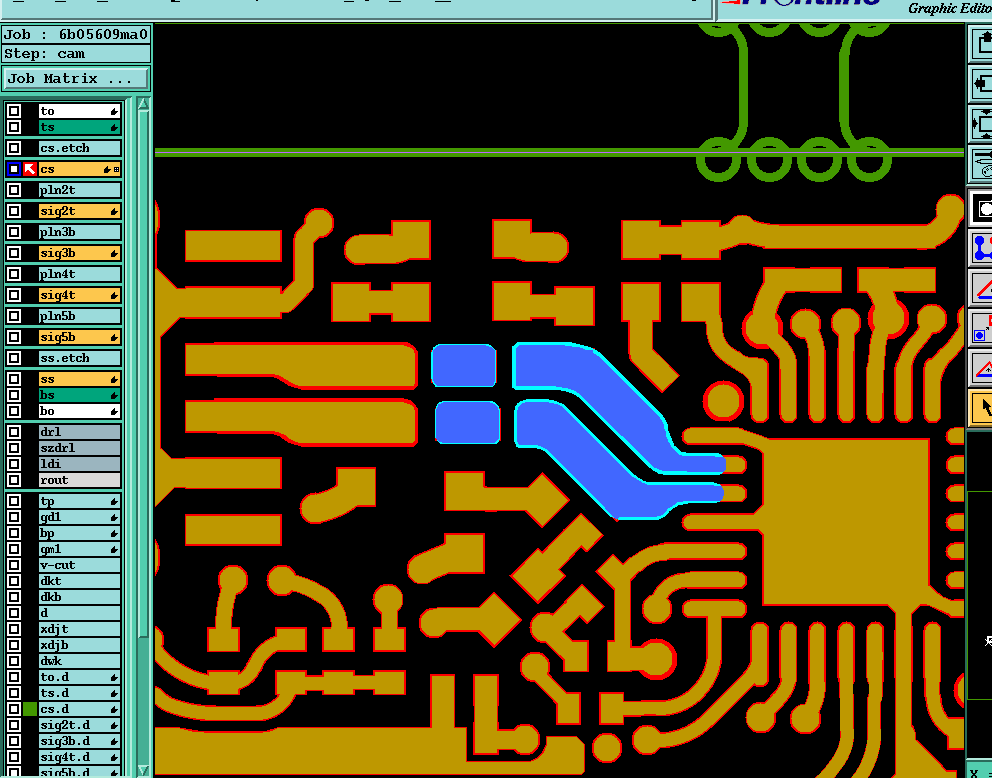
Task: Click the pencil icon on the gd1 layer
Action: (114, 517)
